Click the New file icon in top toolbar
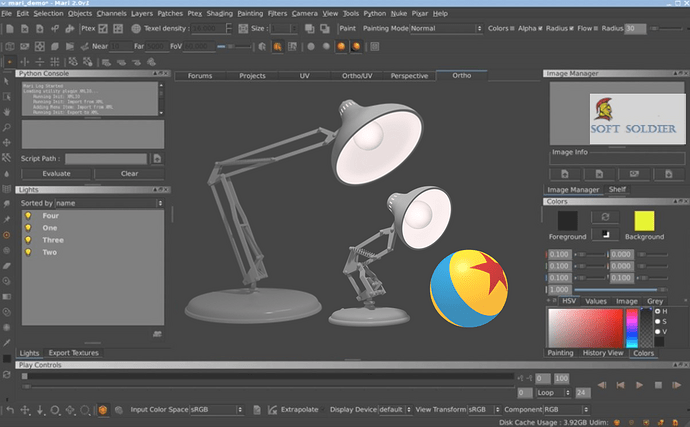690x427 pixels. coord(10,29)
